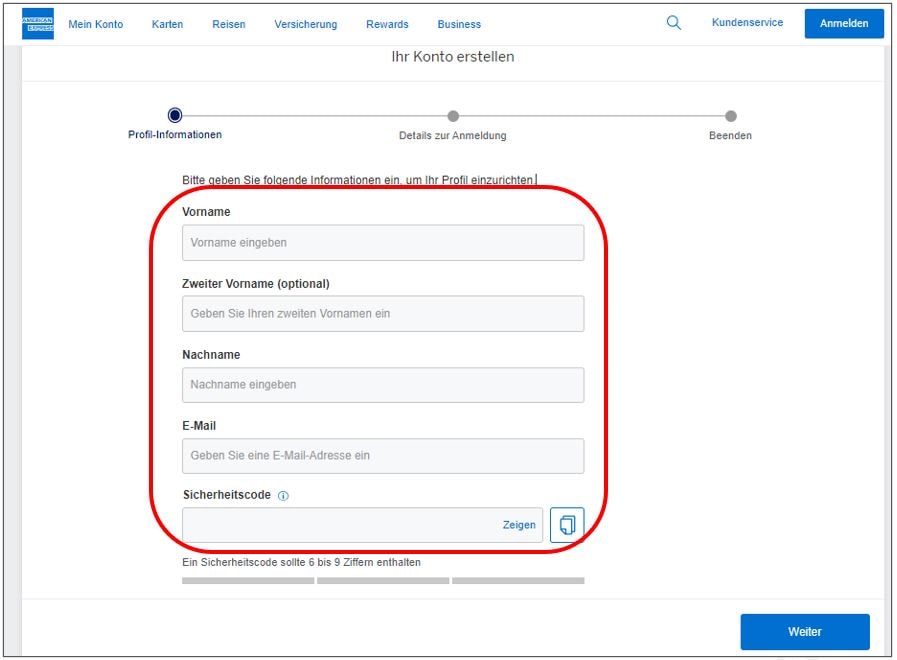Click the Kundenservice link

[x=747, y=23]
